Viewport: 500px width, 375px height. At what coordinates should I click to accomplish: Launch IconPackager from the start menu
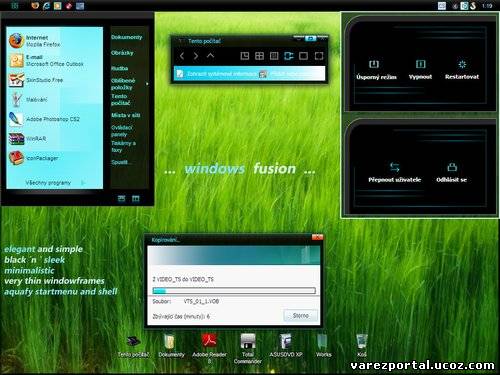click(33, 158)
